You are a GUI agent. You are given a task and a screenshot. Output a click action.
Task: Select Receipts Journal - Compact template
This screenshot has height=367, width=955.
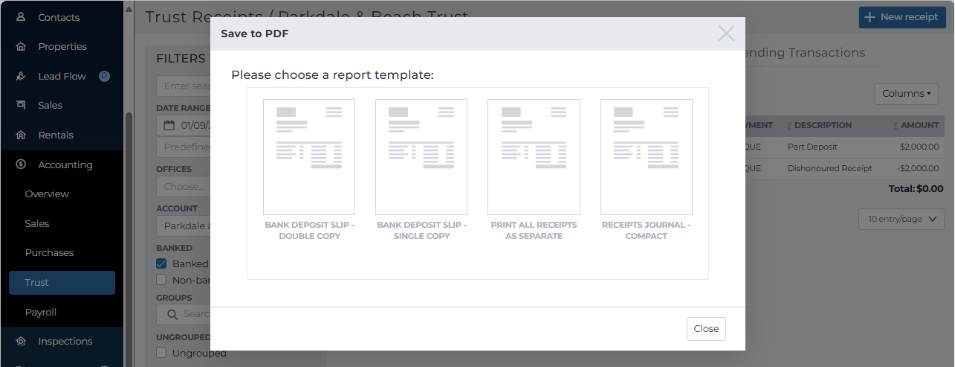[x=646, y=170]
